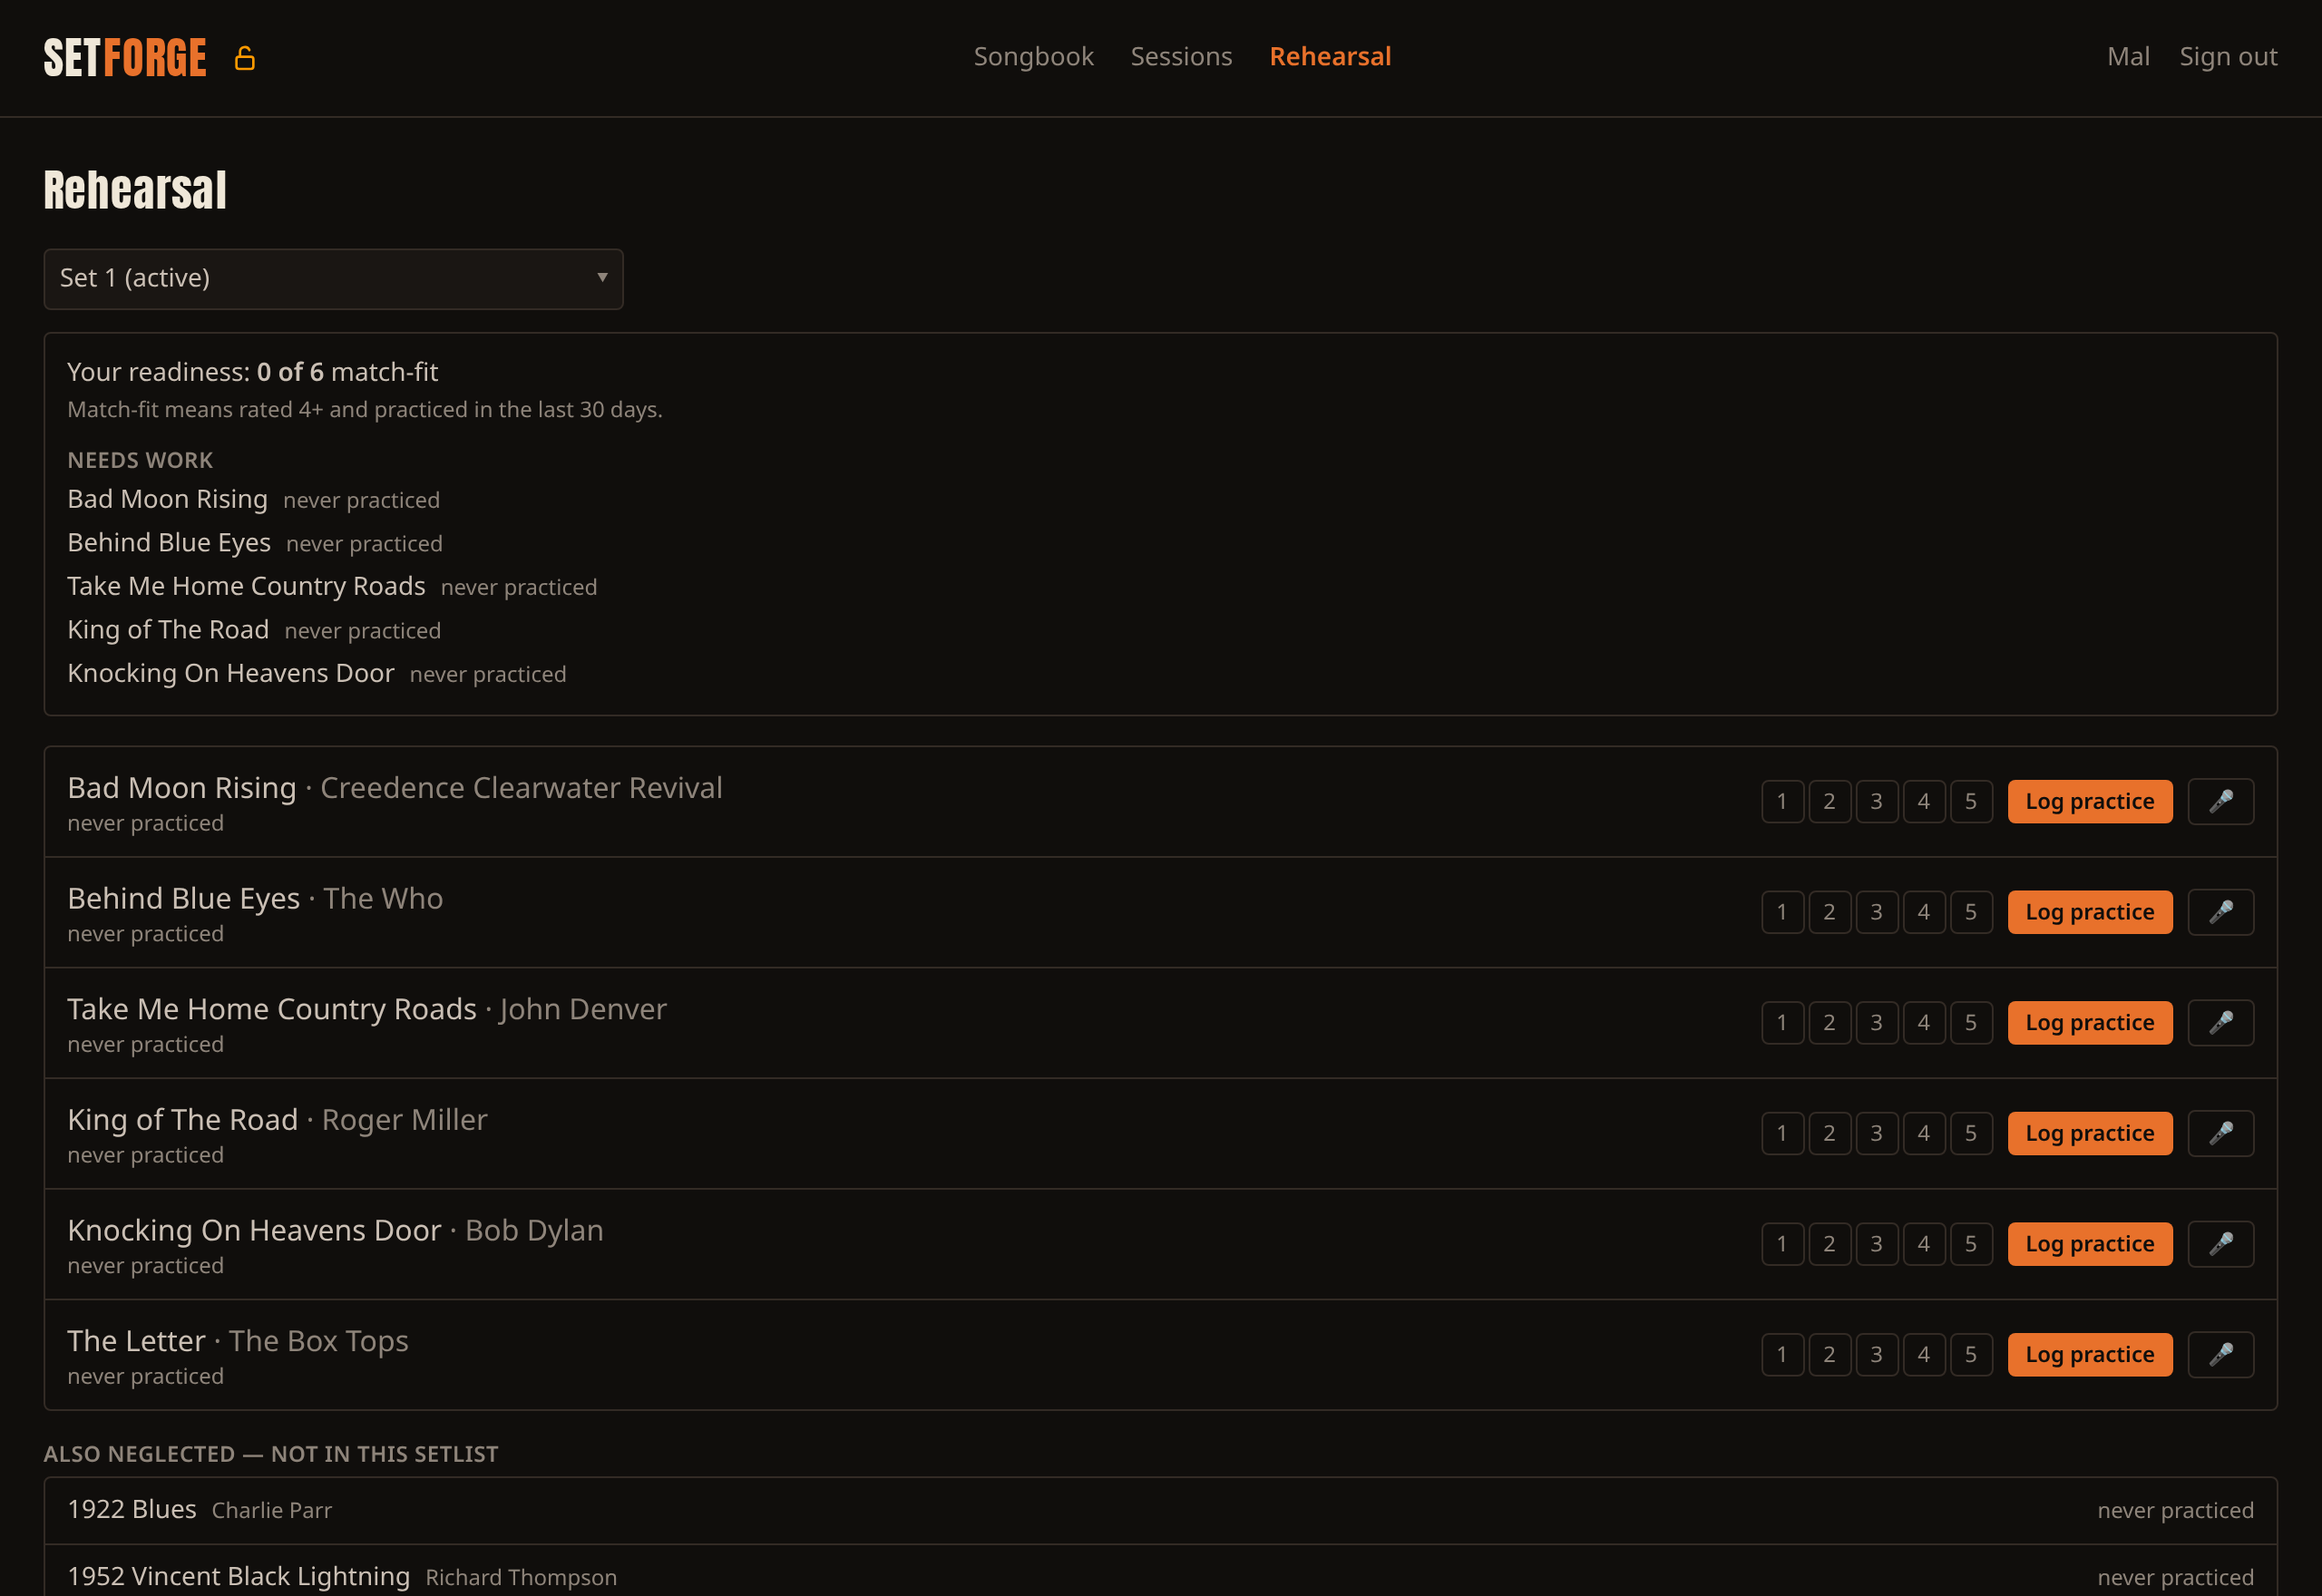
Task: Rate King of The Road a 5
Action: click(x=1970, y=1133)
